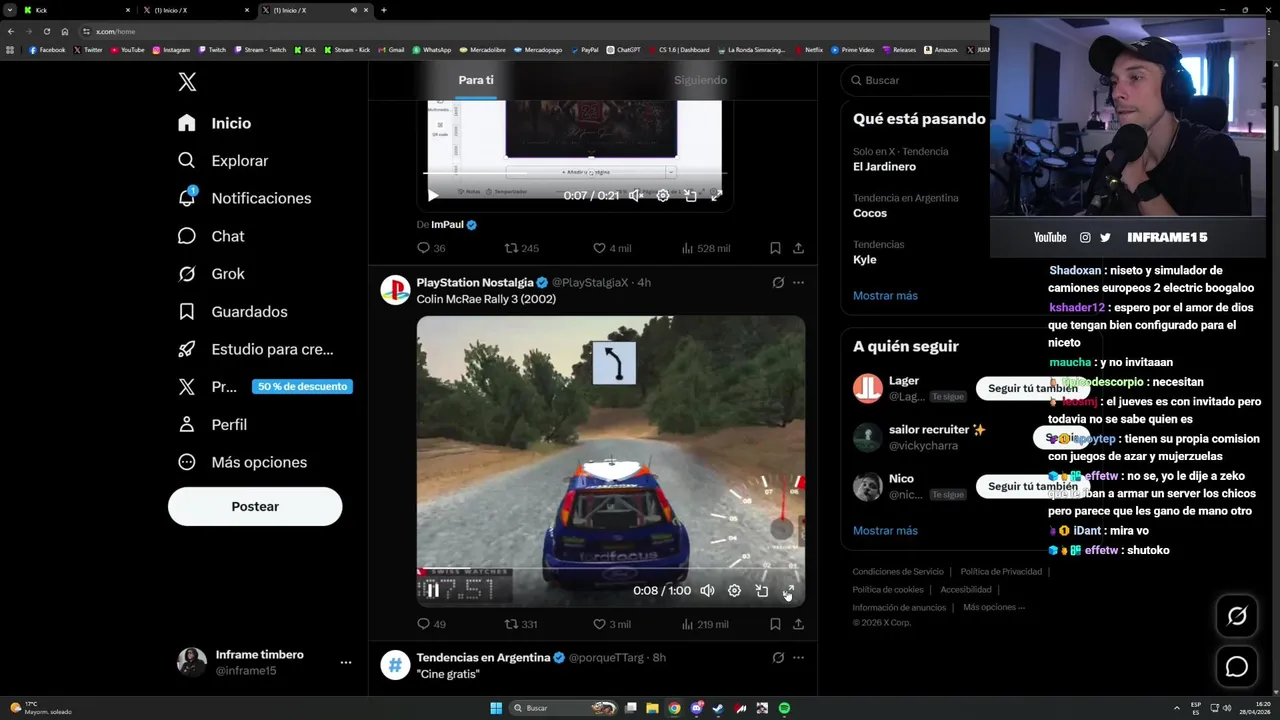Click Condiciones de Servicio footer link
Image resolution: width=1280 pixels, height=720 pixels.
(898, 572)
